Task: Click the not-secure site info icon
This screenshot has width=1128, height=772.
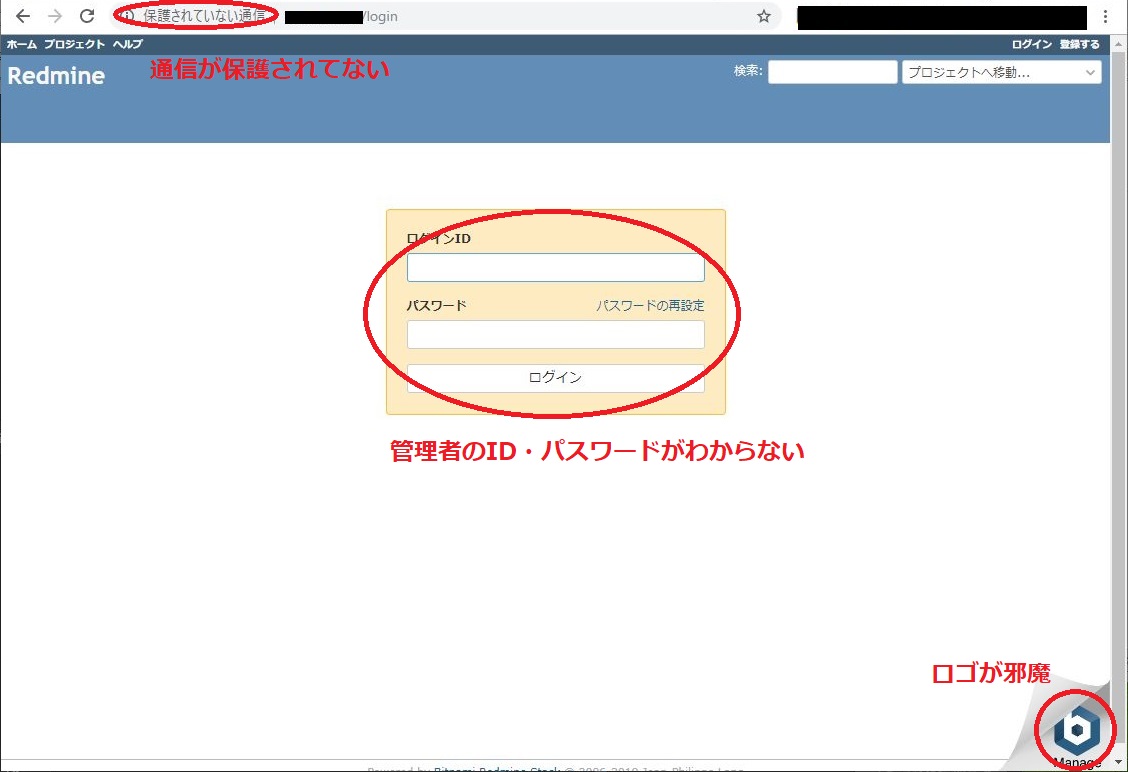Action: coord(128,16)
